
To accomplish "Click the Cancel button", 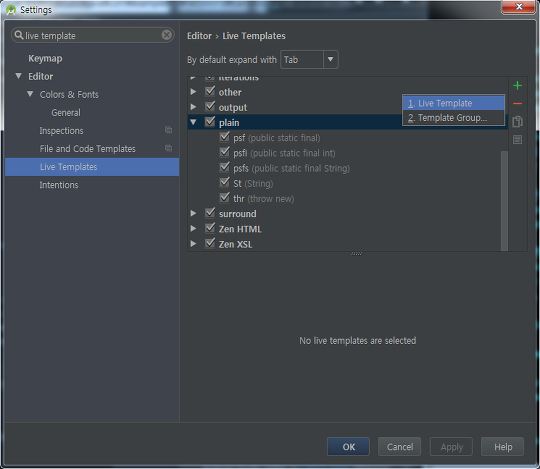I will (399, 447).
